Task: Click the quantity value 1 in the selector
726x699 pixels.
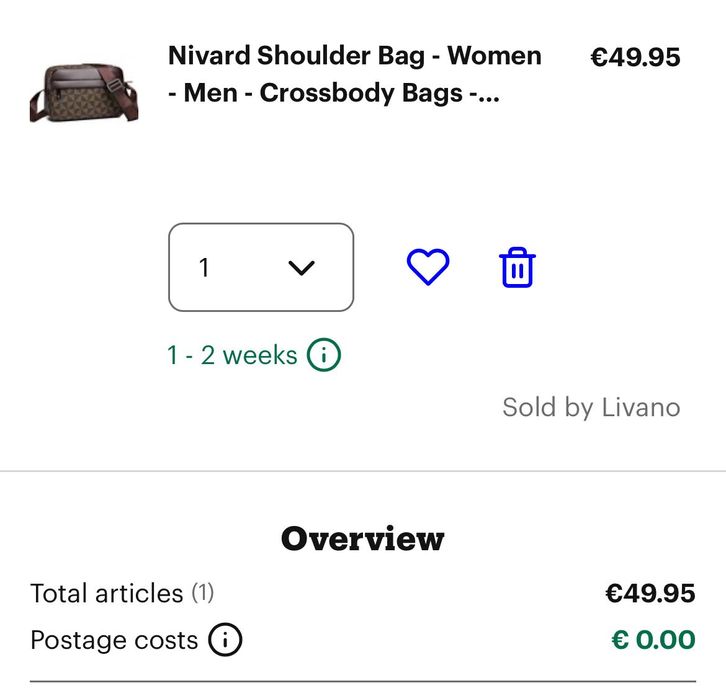Action: click(205, 267)
